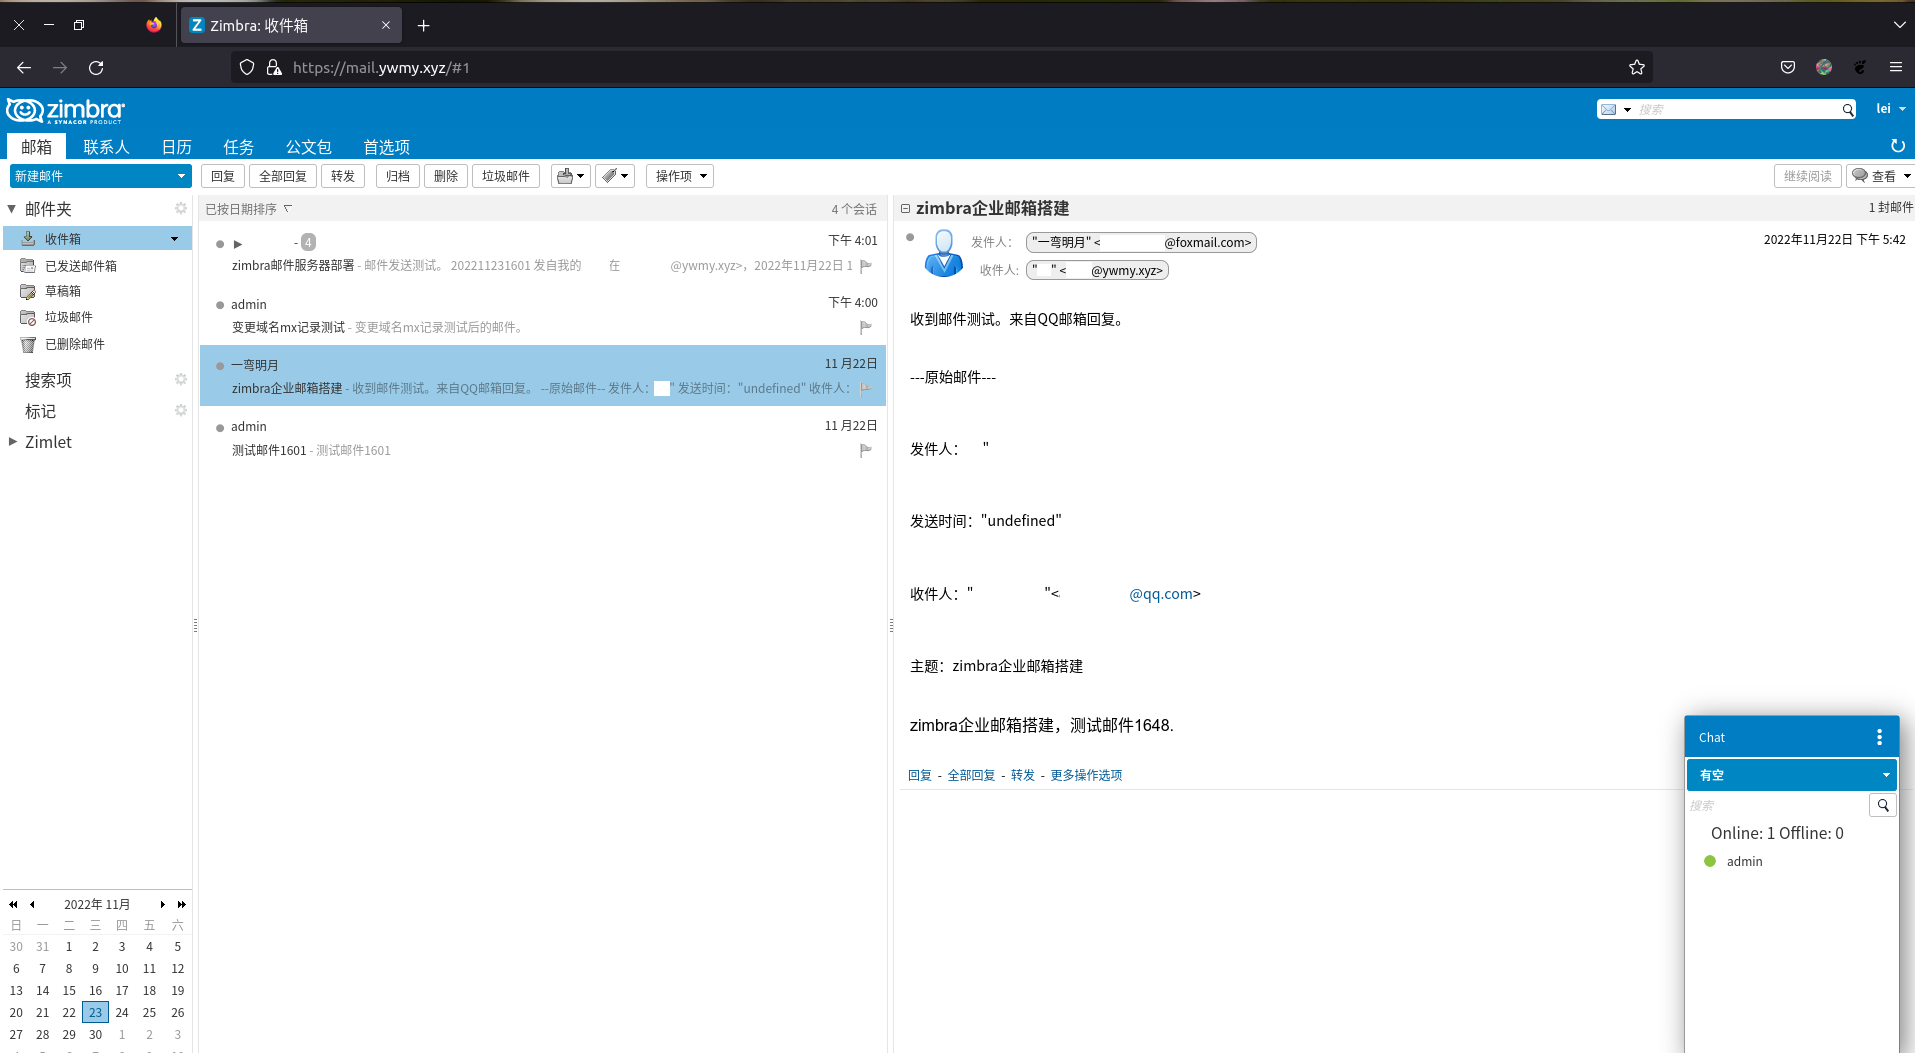
Task: Go to next month in mini calendar
Action: point(162,904)
